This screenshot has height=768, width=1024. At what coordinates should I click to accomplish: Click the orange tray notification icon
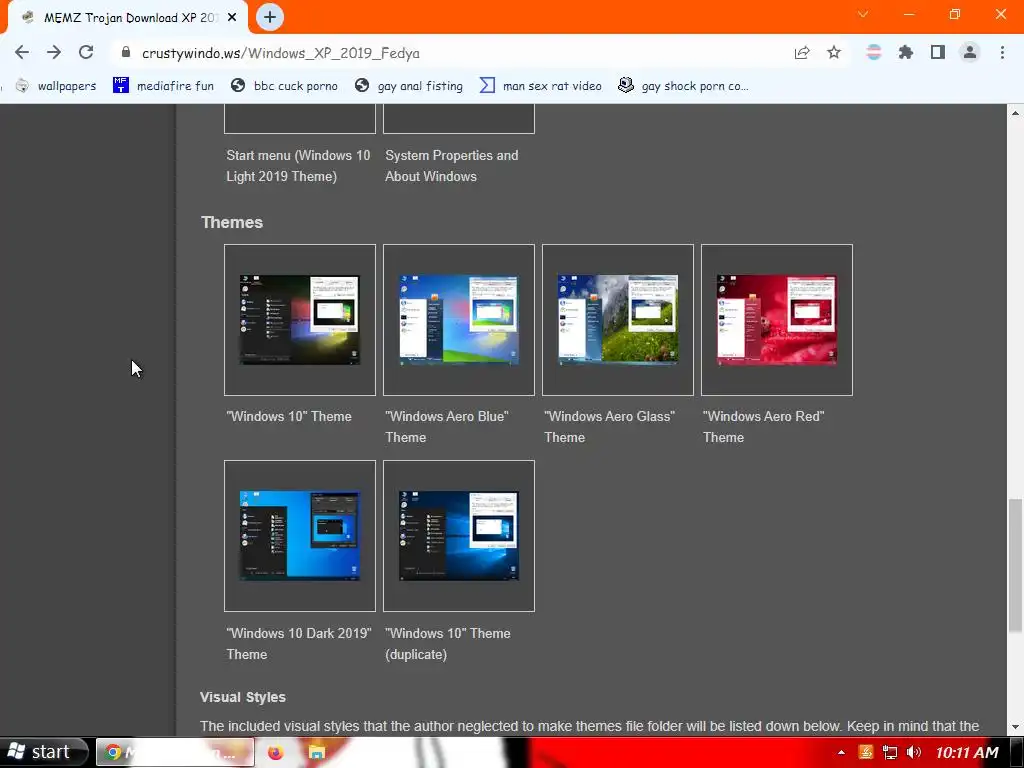pos(866,752)
